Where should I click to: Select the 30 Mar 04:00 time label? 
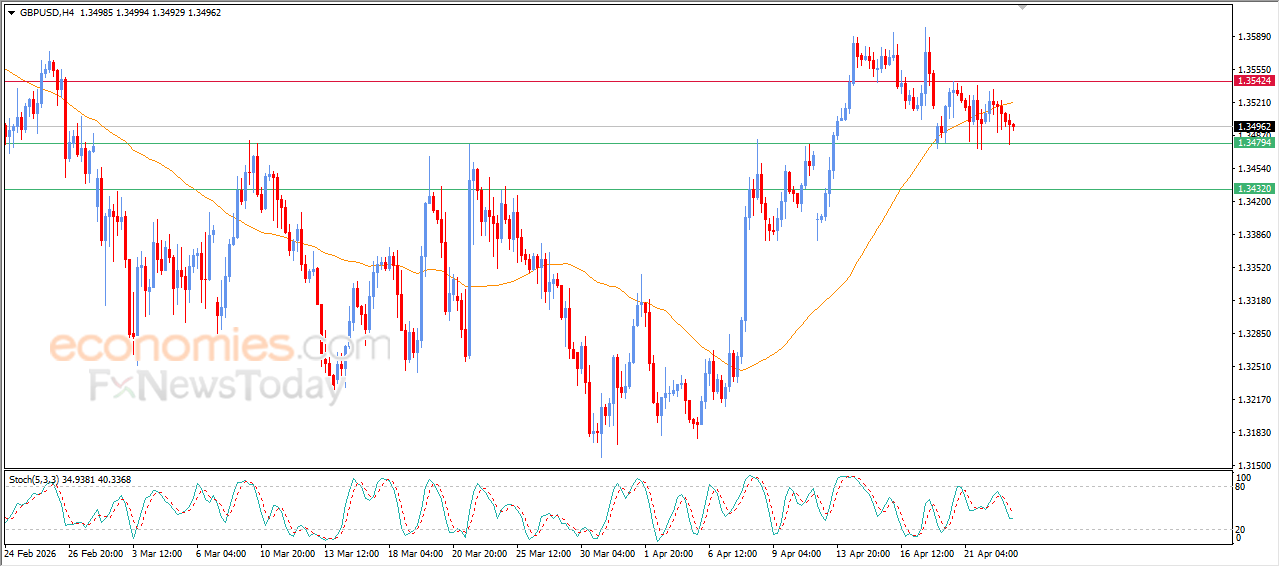[x=607, y=553]
